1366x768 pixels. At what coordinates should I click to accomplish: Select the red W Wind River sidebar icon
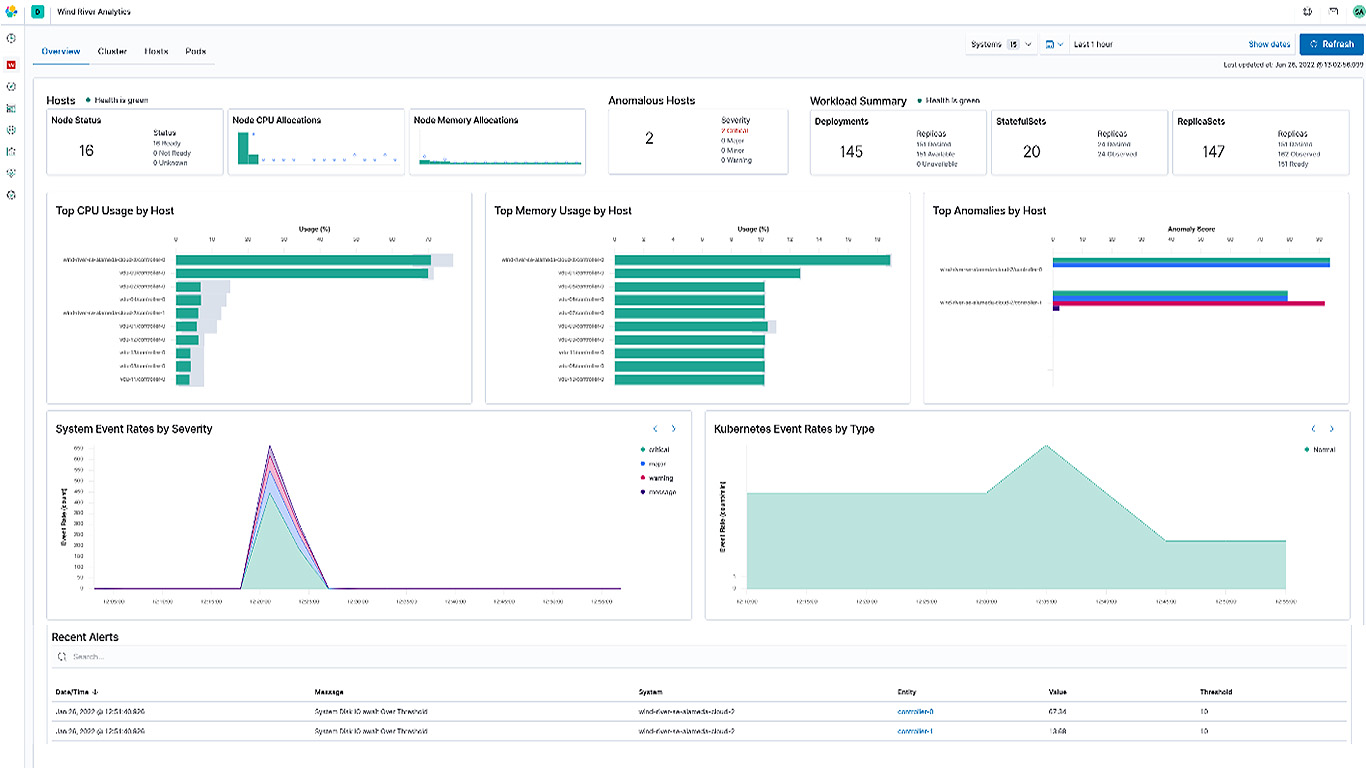coord(11,64)
